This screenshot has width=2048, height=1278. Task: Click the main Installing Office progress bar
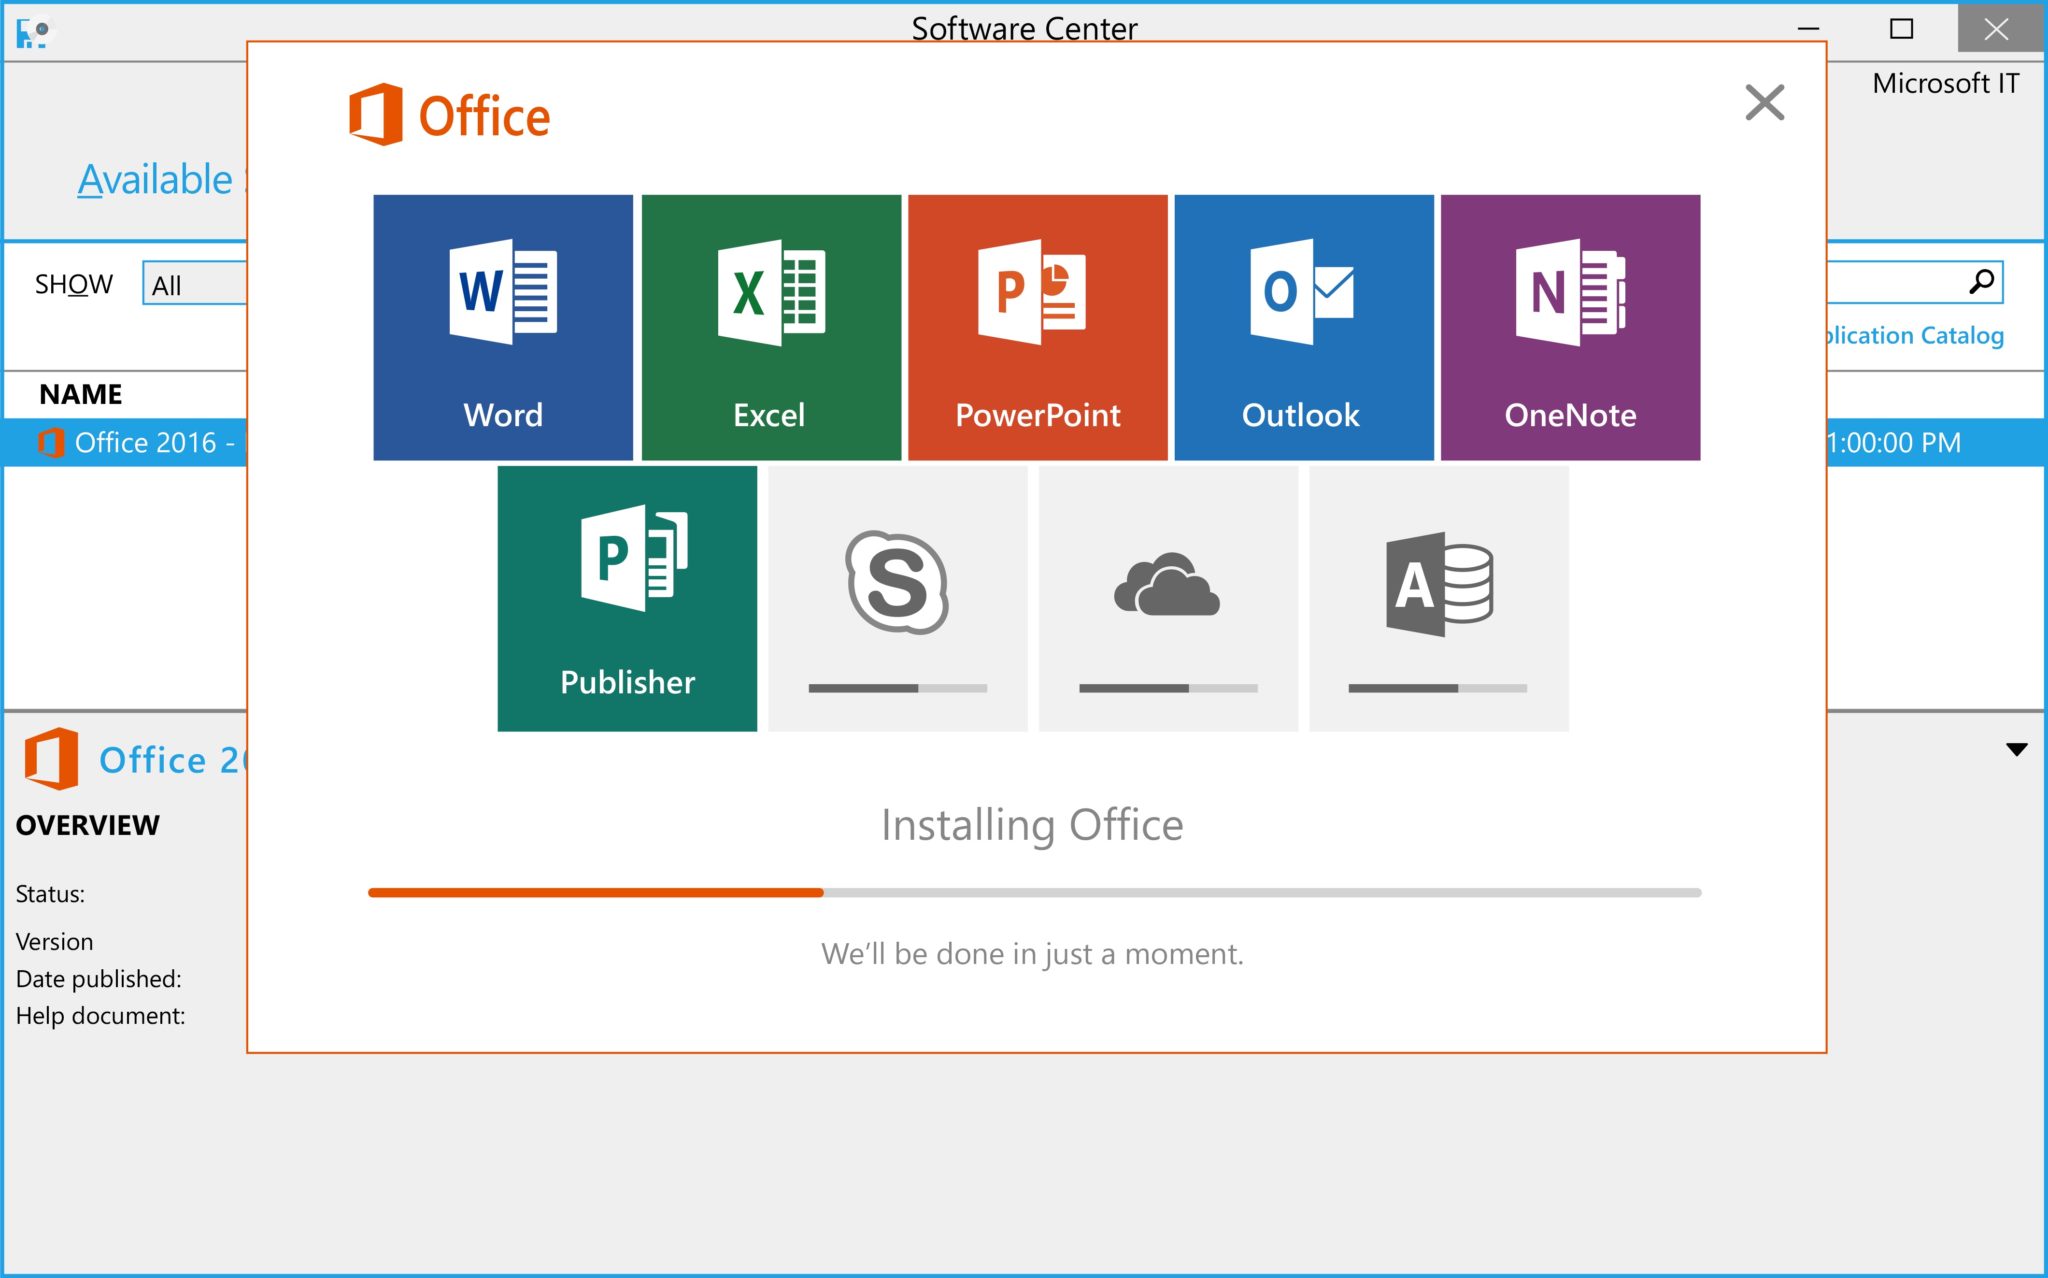pyautogui.click(x=1034, y=892)
